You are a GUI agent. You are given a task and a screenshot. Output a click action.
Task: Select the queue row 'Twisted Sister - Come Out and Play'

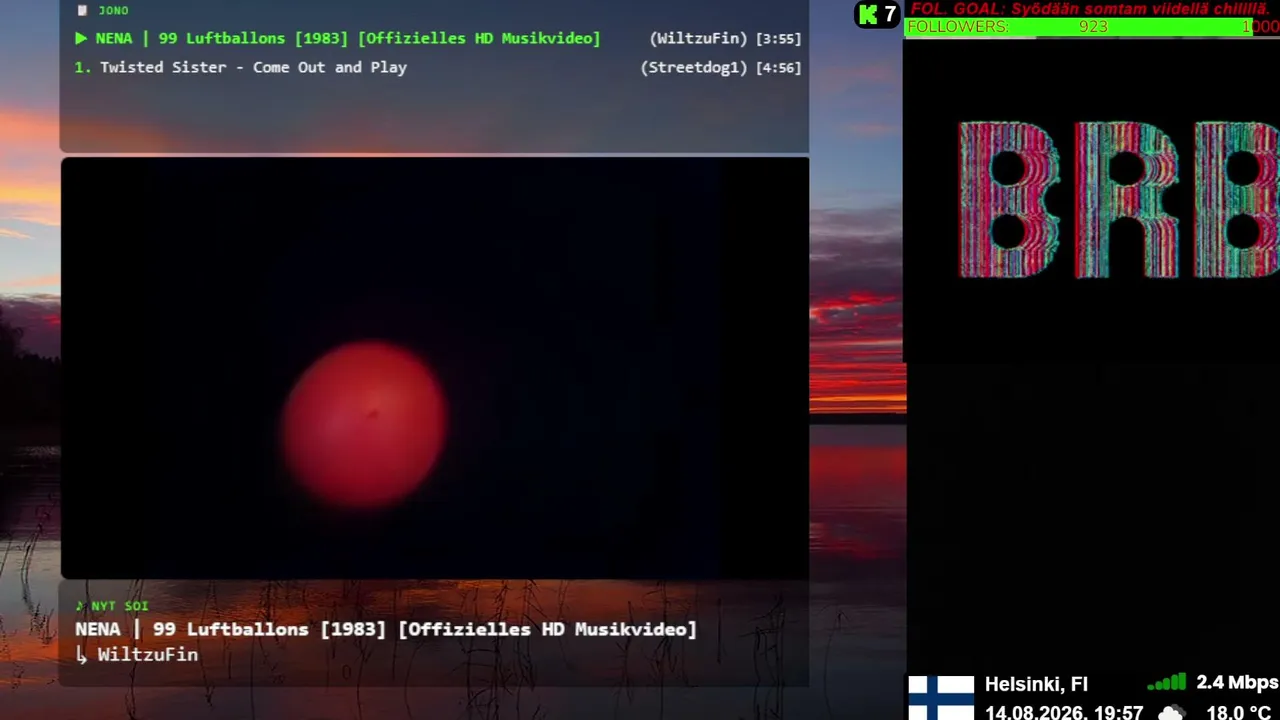(438, 68)
